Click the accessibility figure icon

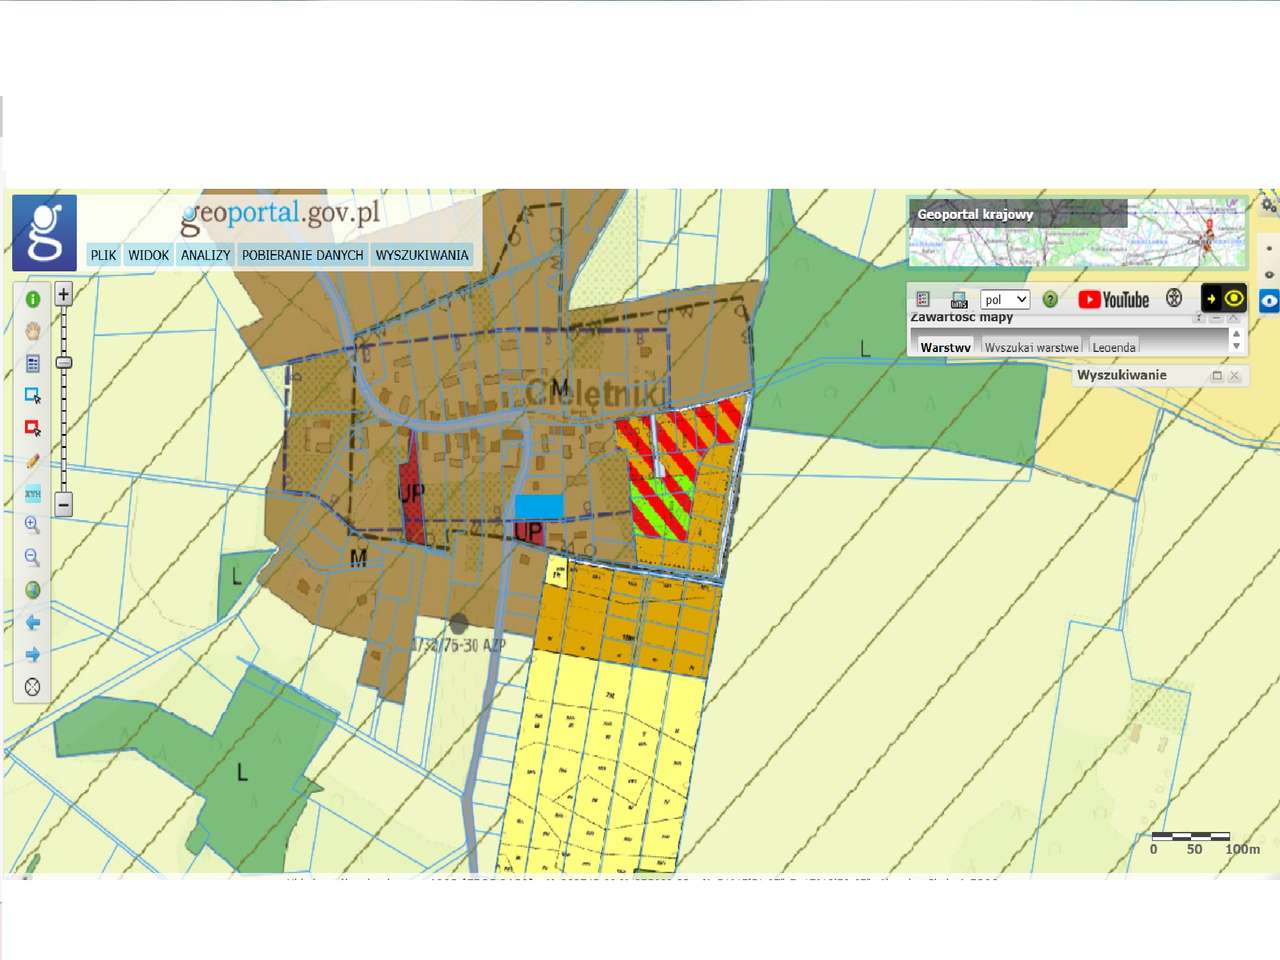coord(1174,298)
